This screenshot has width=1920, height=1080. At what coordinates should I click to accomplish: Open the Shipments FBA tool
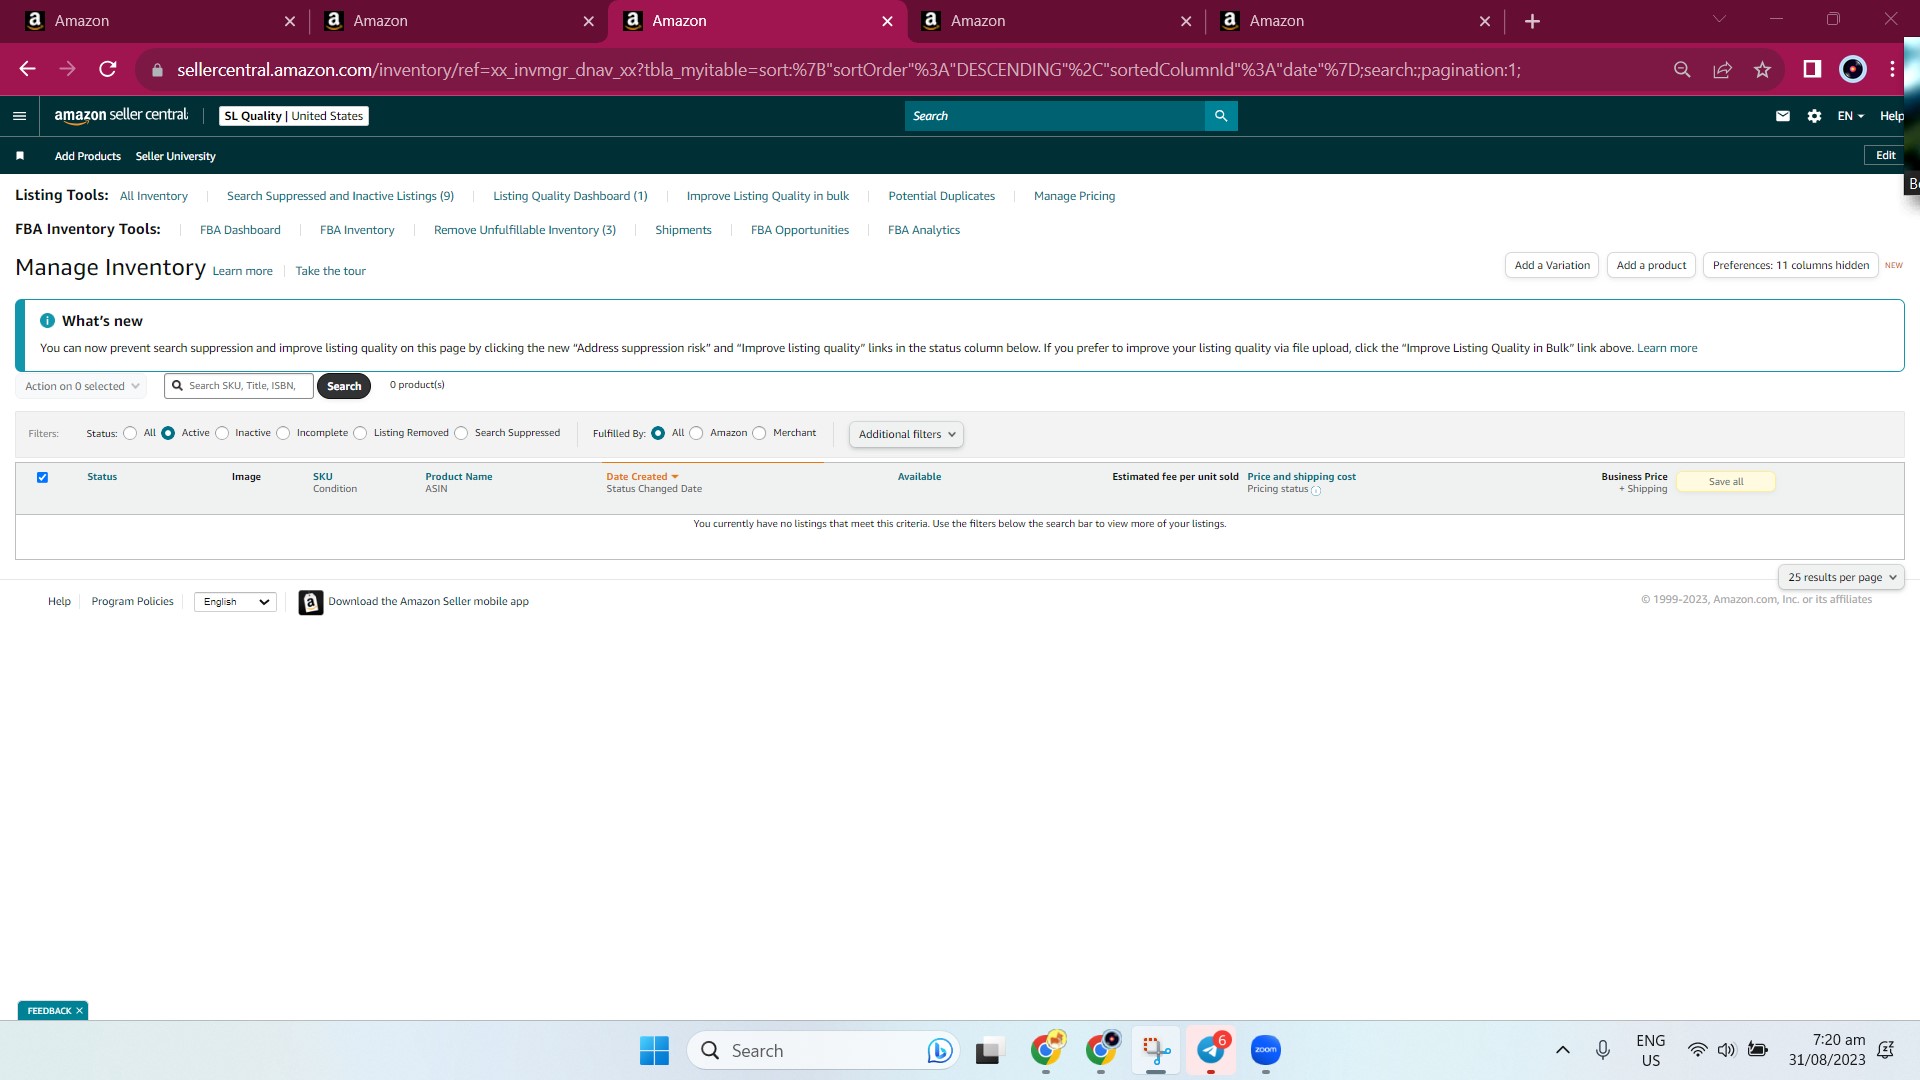point(683,231)
